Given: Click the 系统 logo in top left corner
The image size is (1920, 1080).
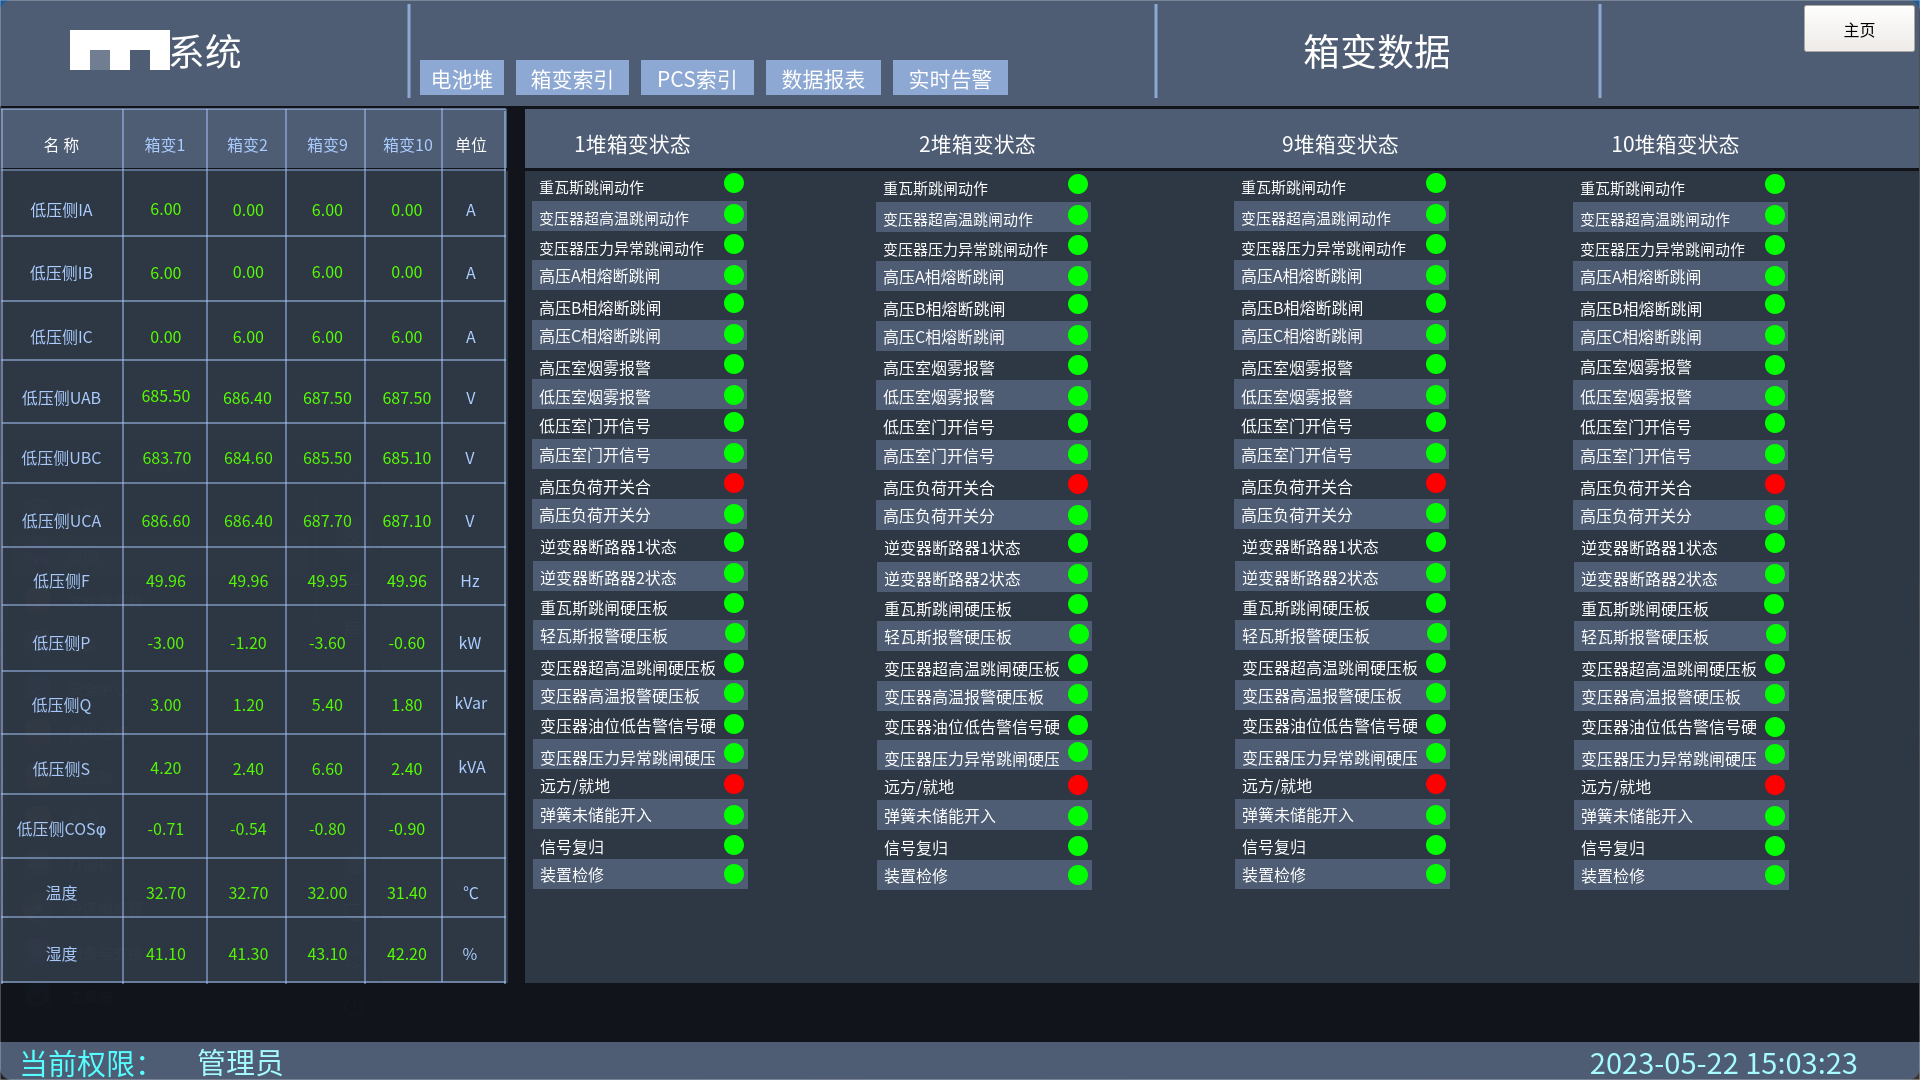Looking at the screenshot, I should (x=155, y=52).
